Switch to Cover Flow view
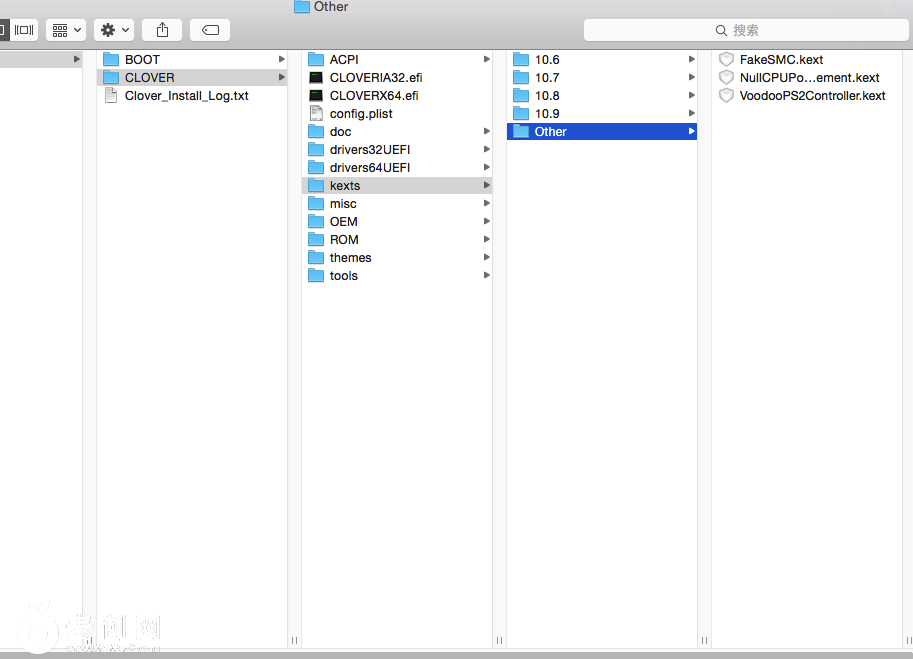Image resolution: width=913 pixels, height=659 pixels. [x=24, y=30]
